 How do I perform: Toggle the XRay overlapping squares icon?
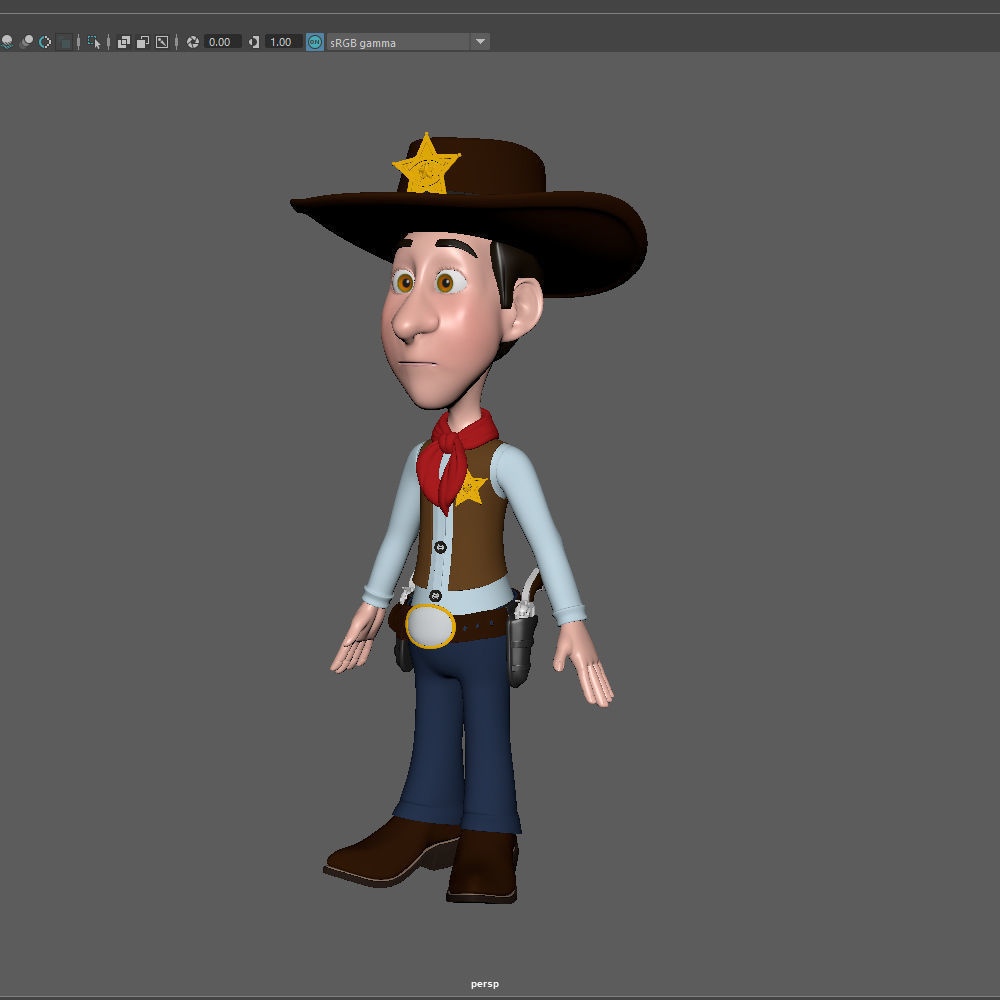click(x=124, y=42)
